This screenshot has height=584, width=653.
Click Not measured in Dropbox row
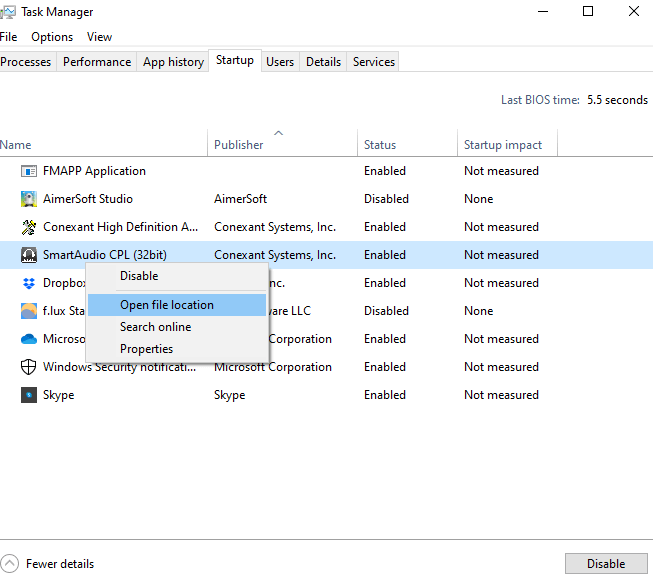(501, 283)
